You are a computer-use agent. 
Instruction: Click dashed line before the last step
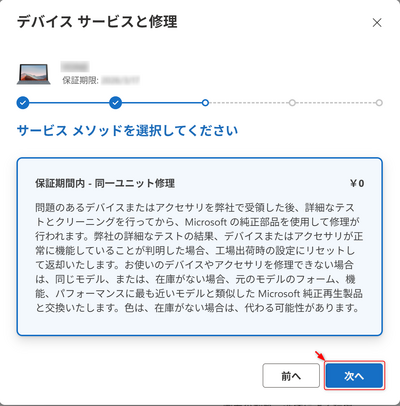[x=336, y=103]
